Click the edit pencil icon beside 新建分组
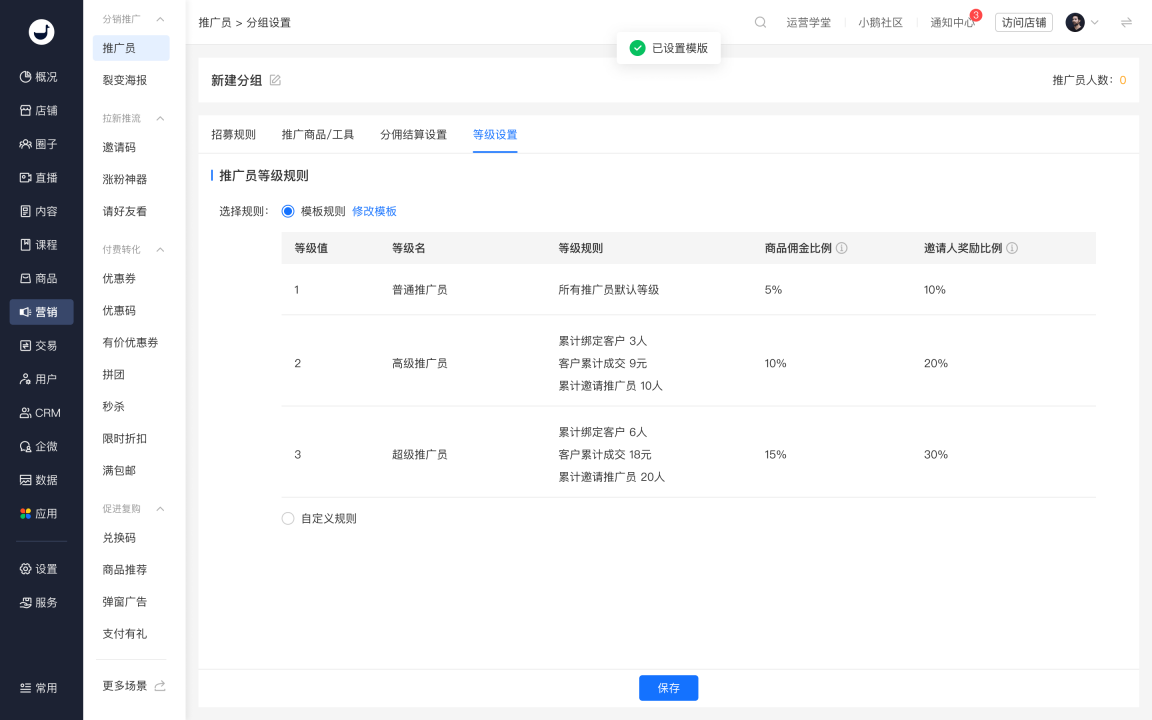 click(x=276, y=80)
